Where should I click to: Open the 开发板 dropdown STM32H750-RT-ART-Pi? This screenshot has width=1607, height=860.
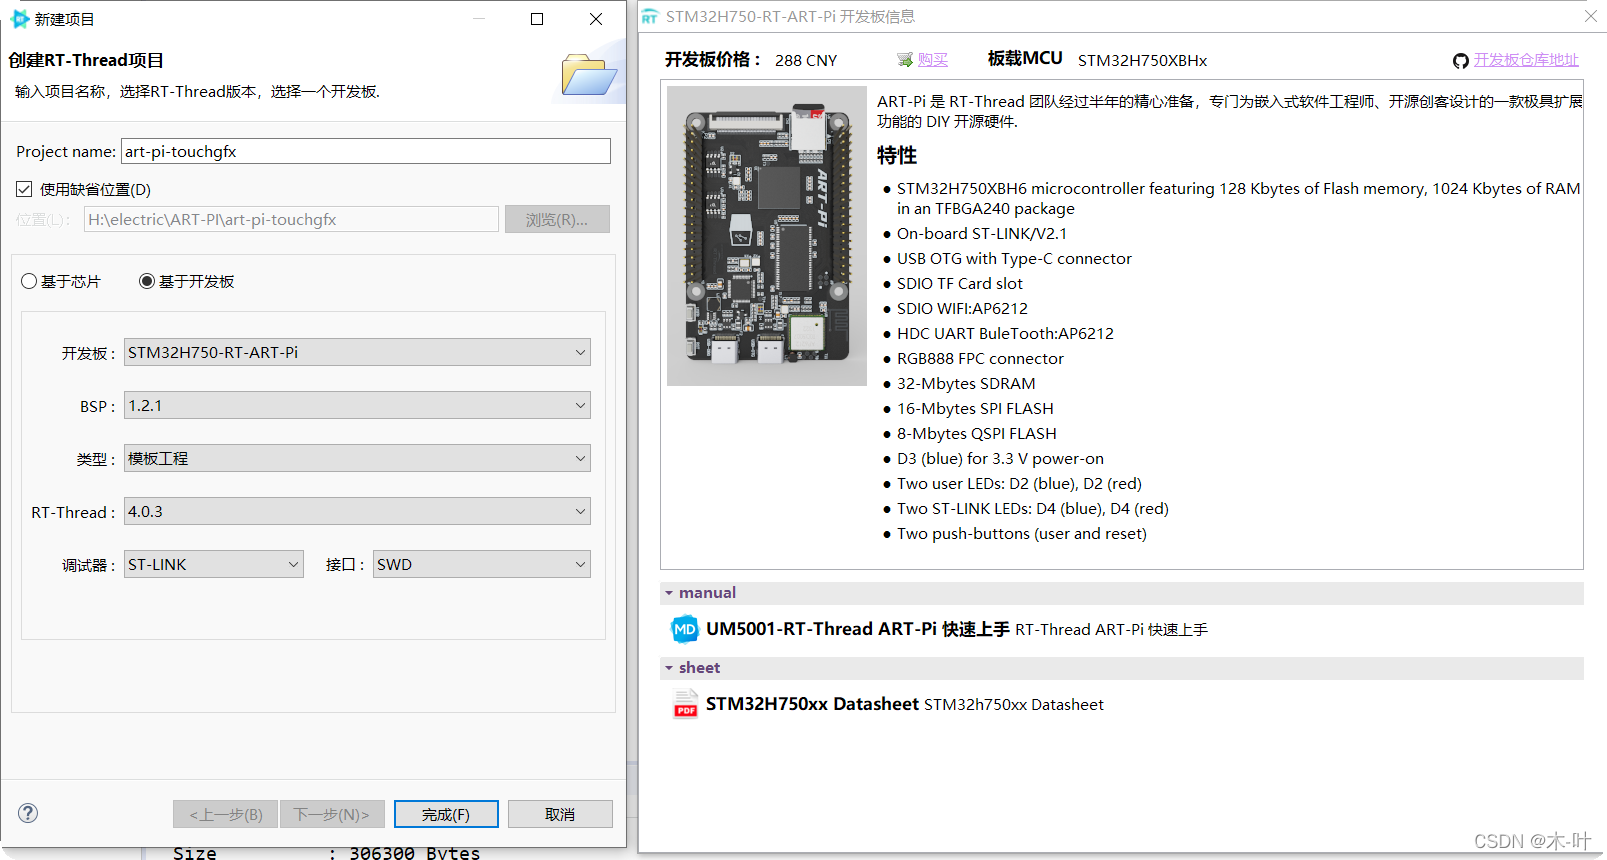tap(357, 352)
